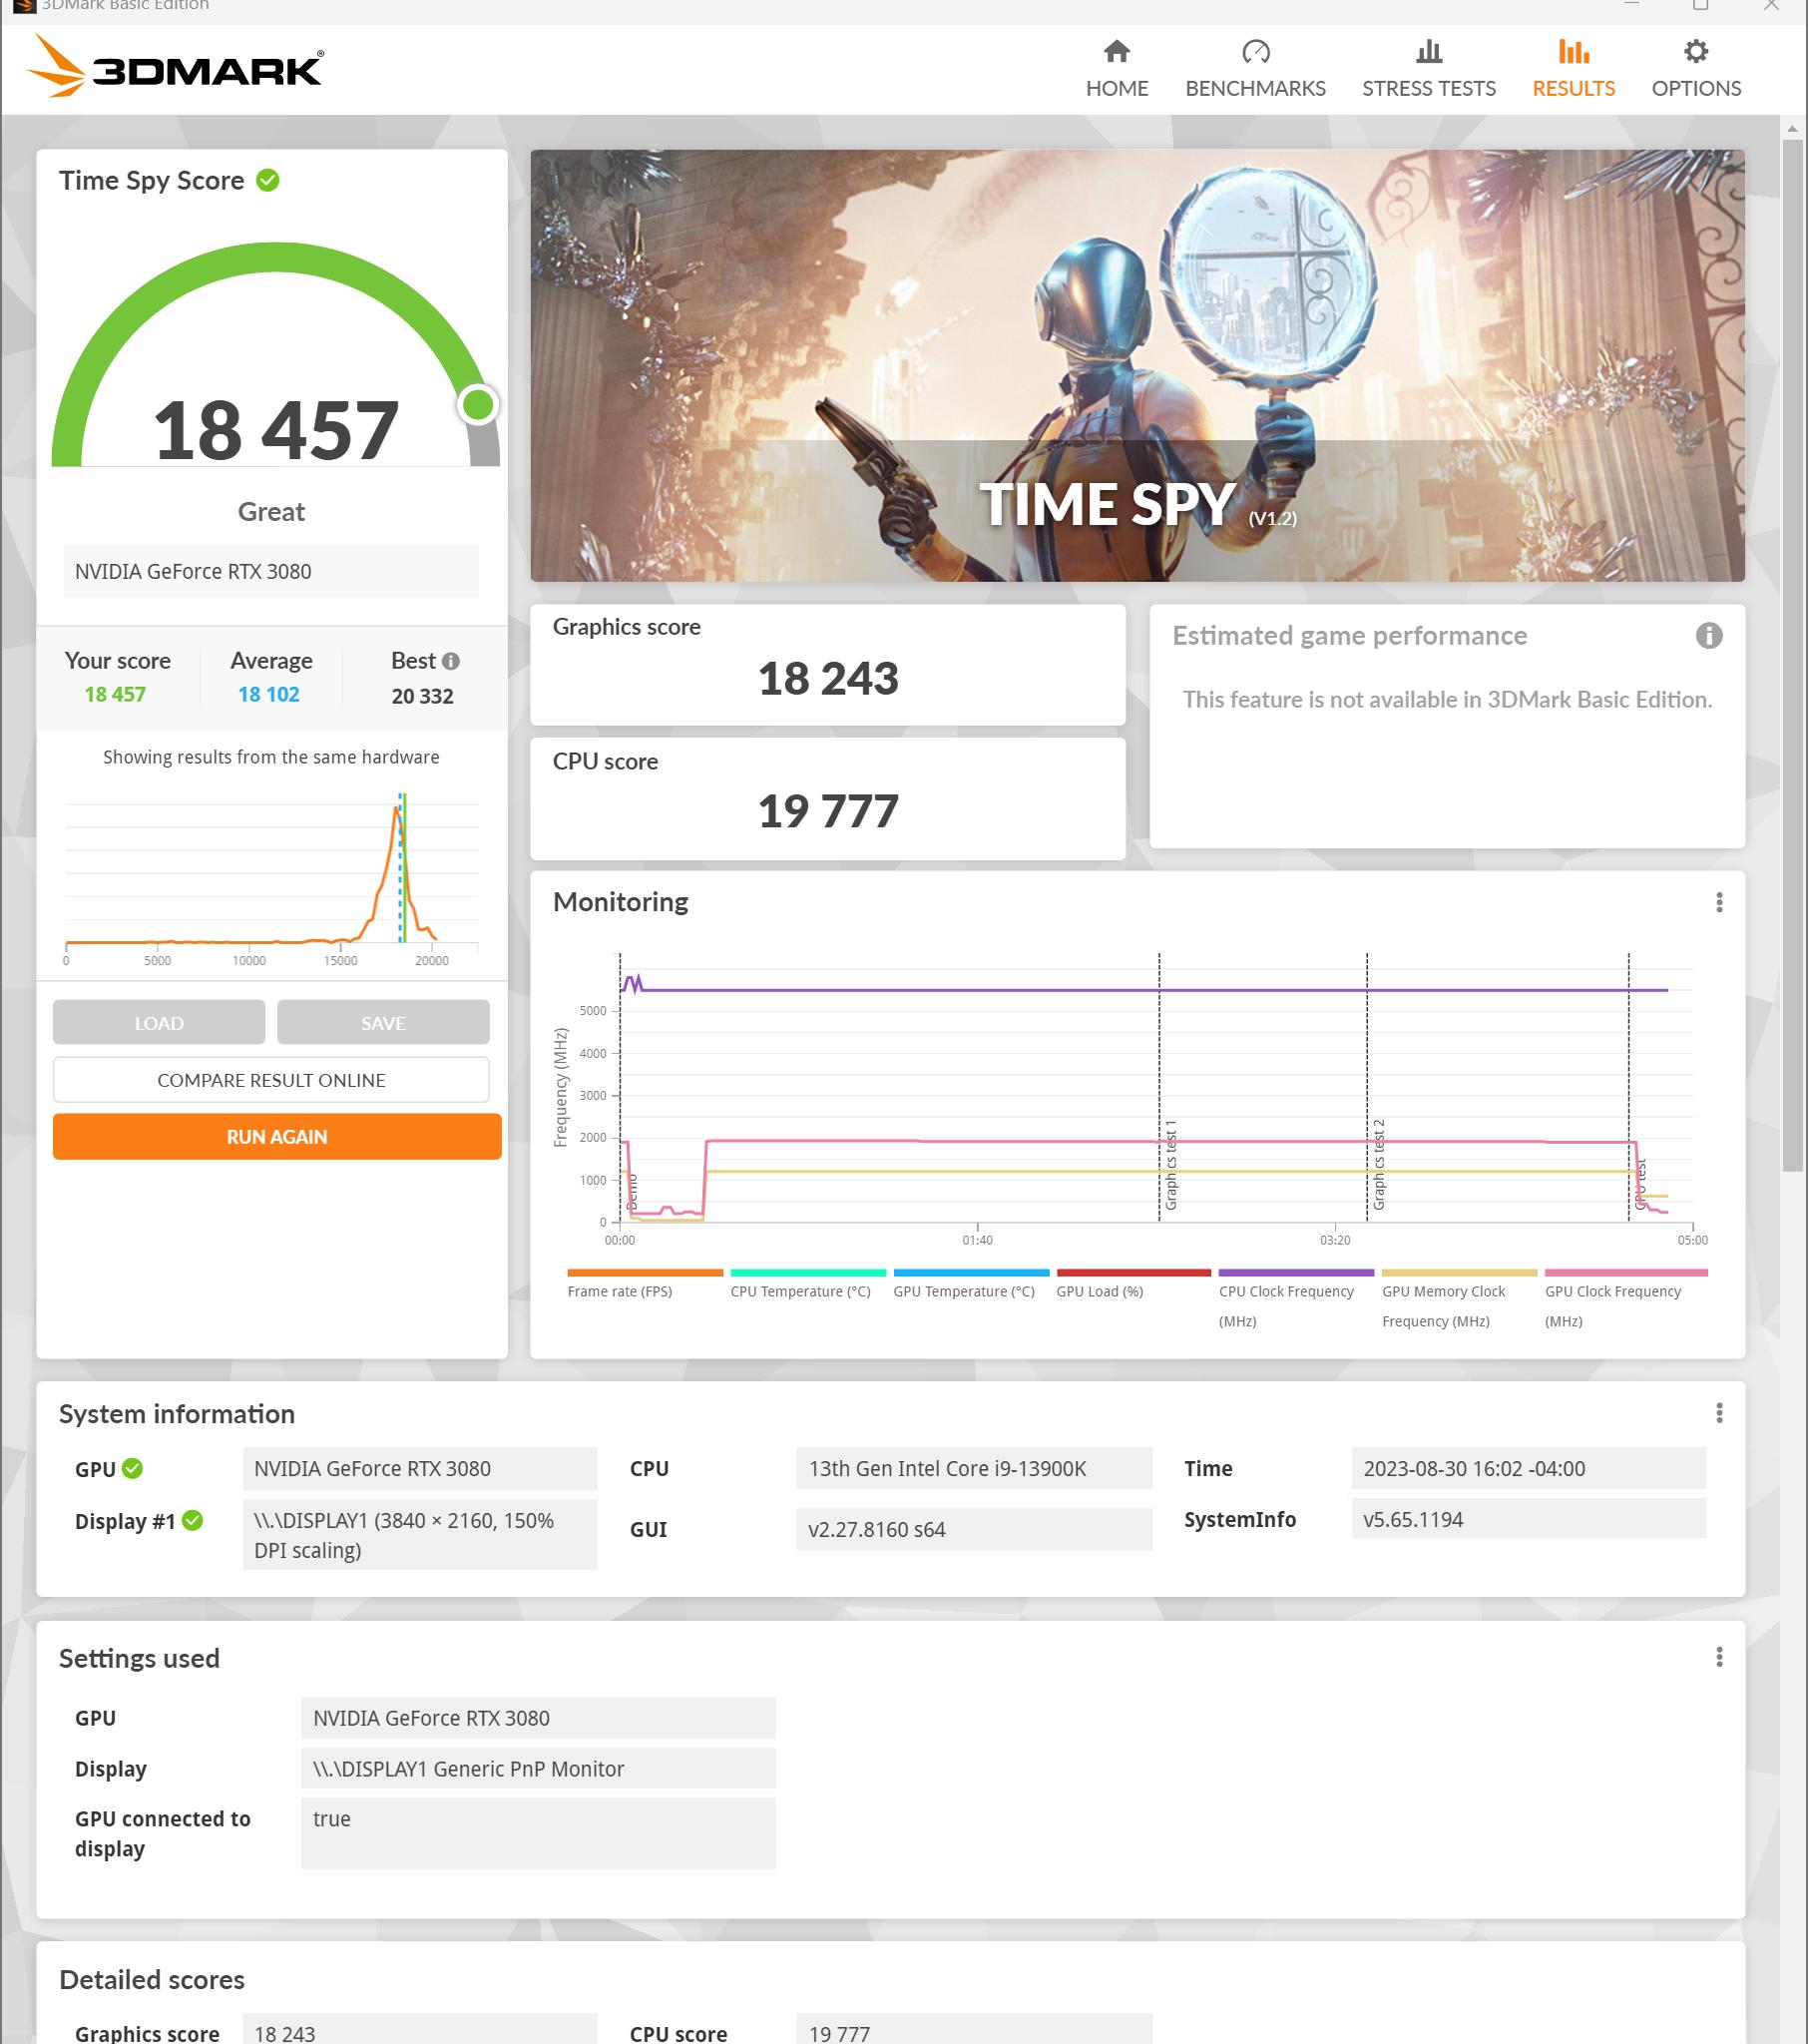
Task: Click DISPLAY1 Generic PnP Monitor field
Action: tap(538, 1768)
